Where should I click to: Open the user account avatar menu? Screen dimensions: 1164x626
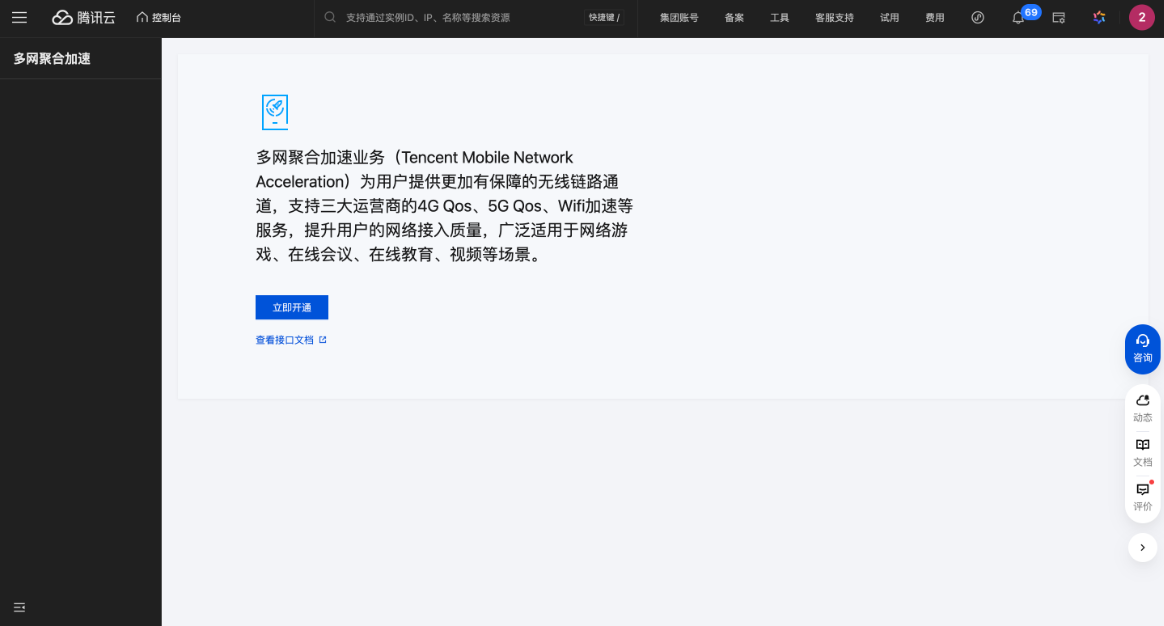(x=1142, y=17)
